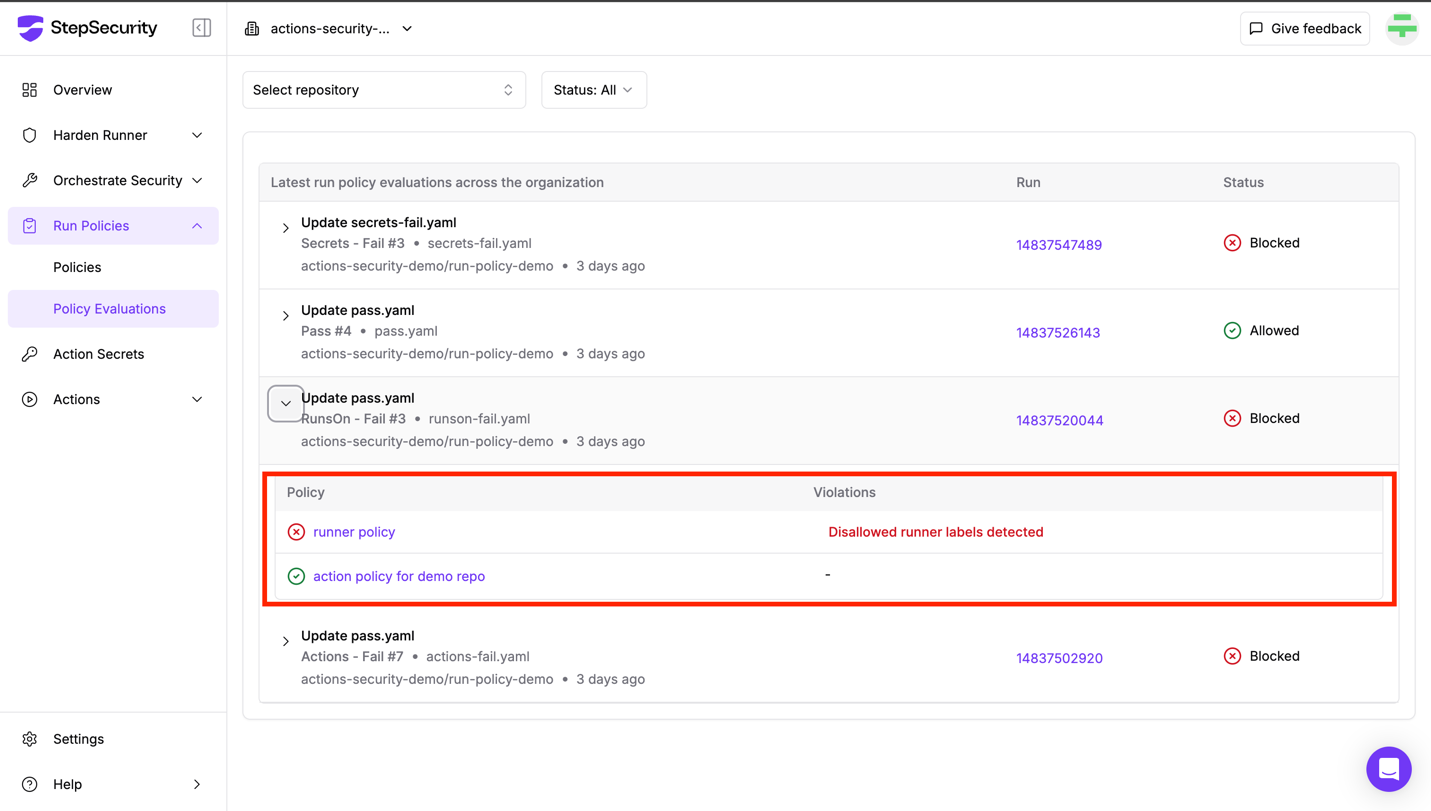
Task: Expand the Help submenu arrow
Action: [197, 784]
